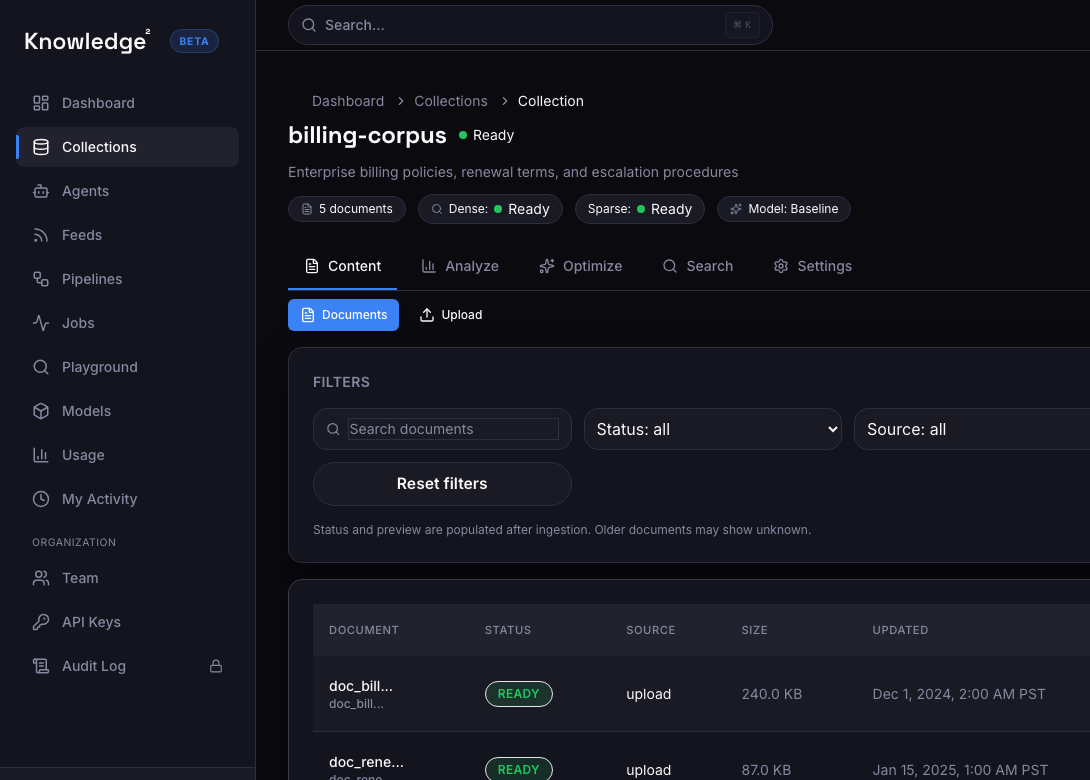Navigate to Pipelines in the sidebar
The height and width of the screenshot is (780, 1090).
tap(92, 279)
